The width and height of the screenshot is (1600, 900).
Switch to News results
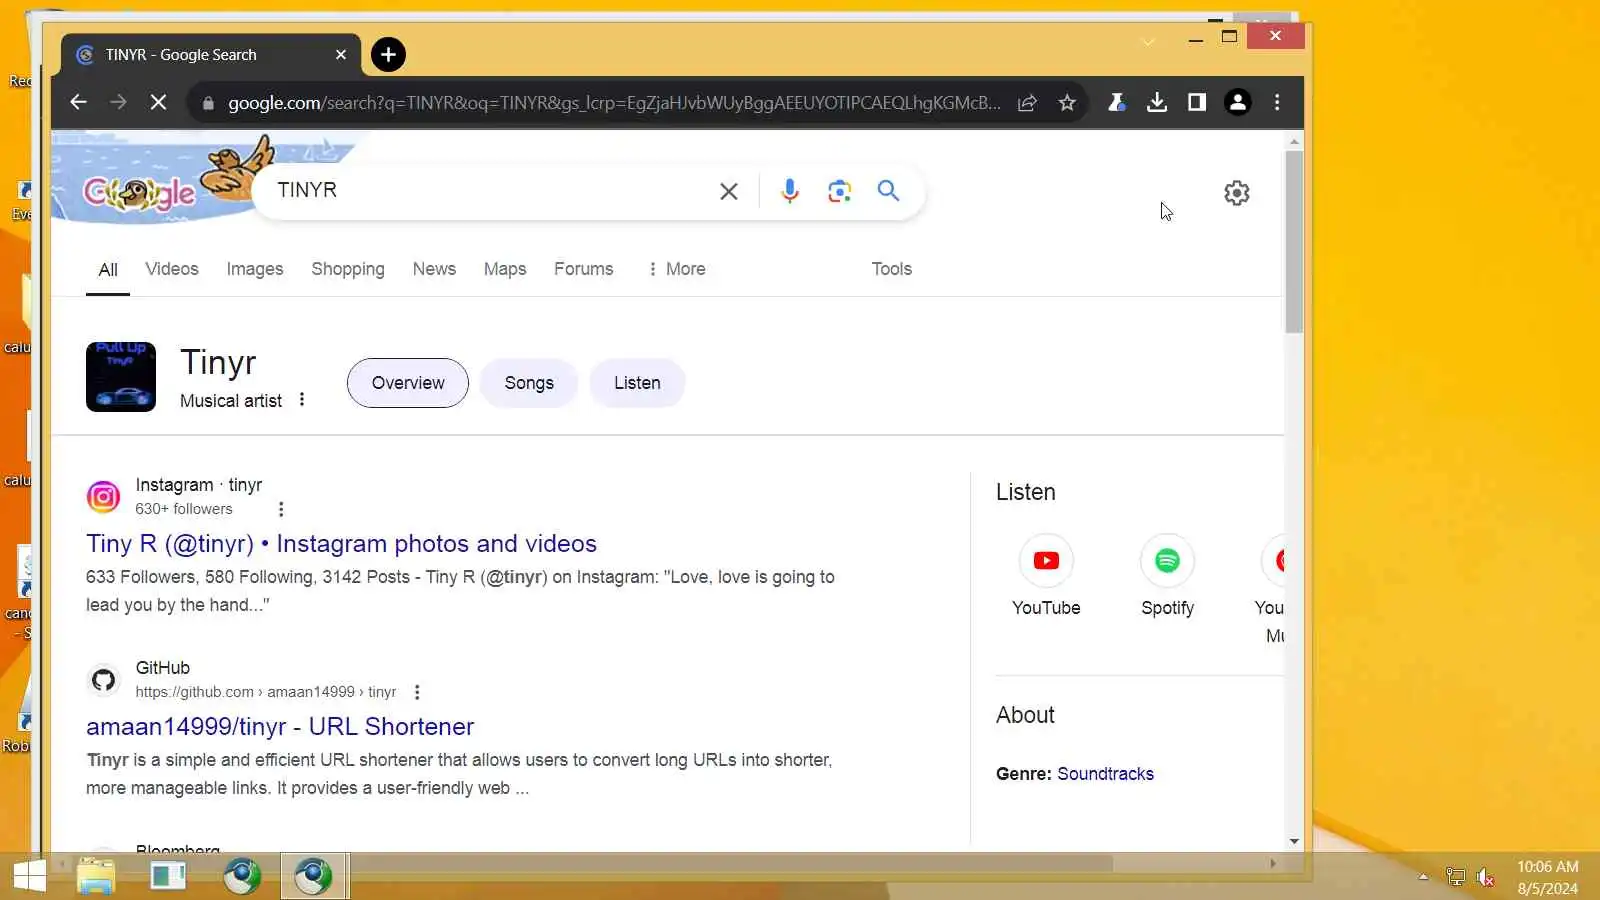pyautogui.click(x=434, y=269)
